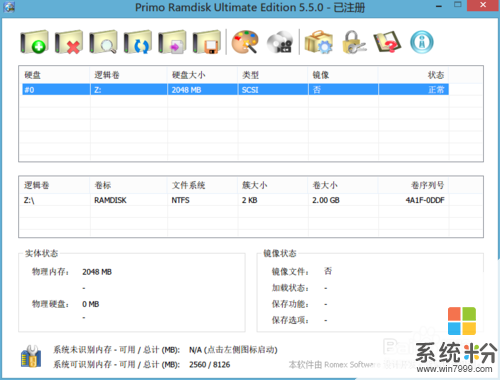Image resolution: width=500 pixels, height=380 pixels.
Task: Click the 硬盘大小 column header
Action: point(203,75)
